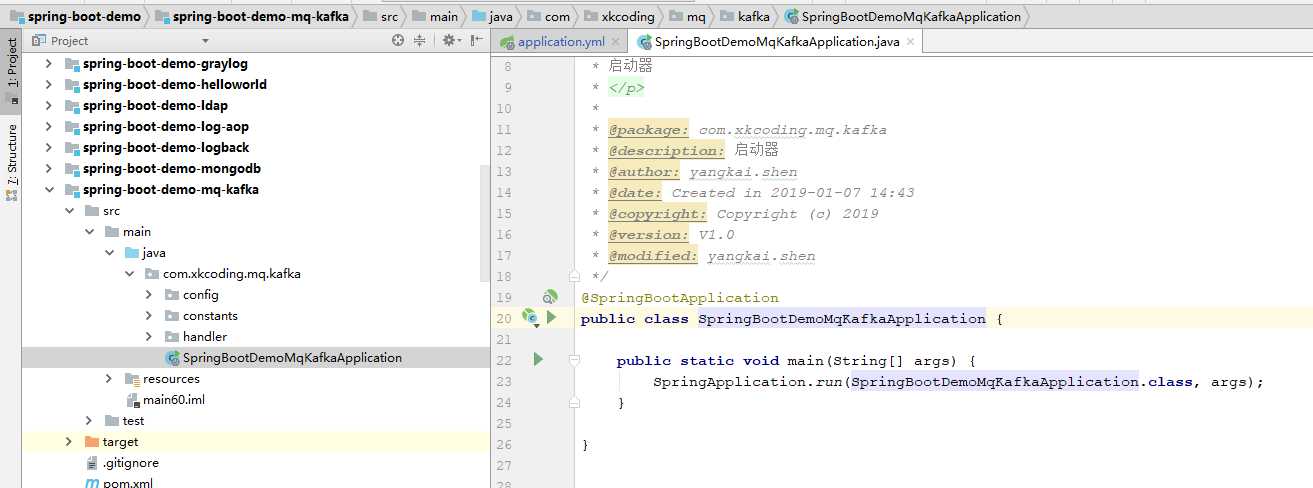The height and width of the screenshot is (488, 1313).
Task: Click the blue java source folder icon
Action: click(x=132, y=253)
